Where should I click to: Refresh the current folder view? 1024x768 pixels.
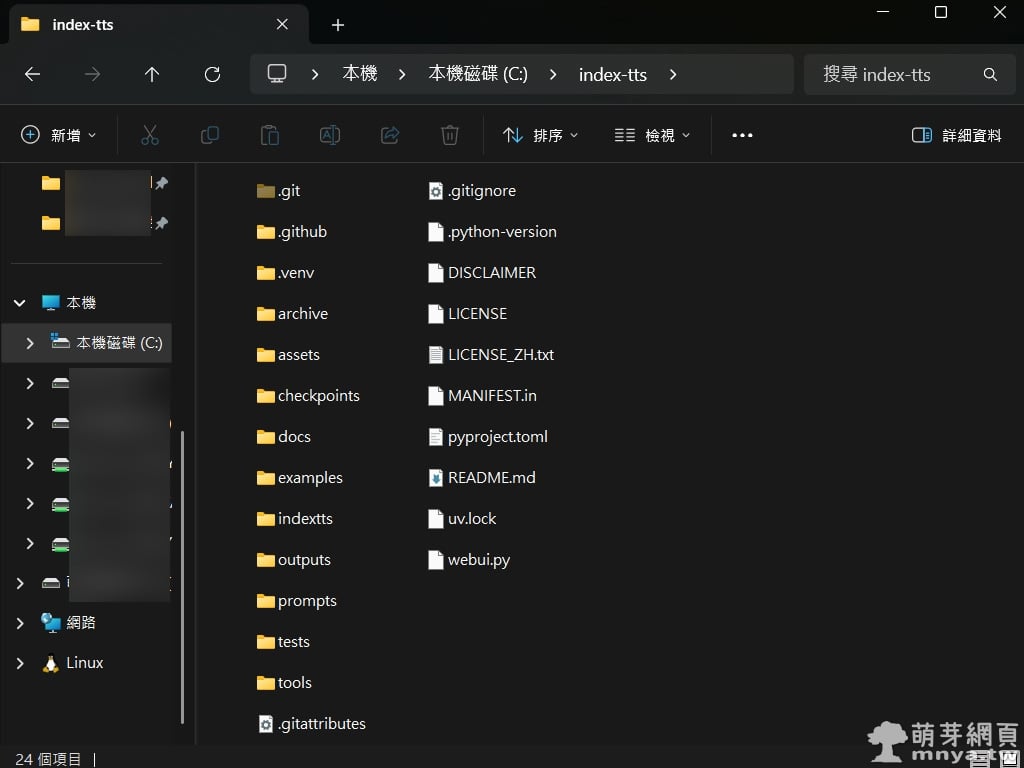pos(212,75)
